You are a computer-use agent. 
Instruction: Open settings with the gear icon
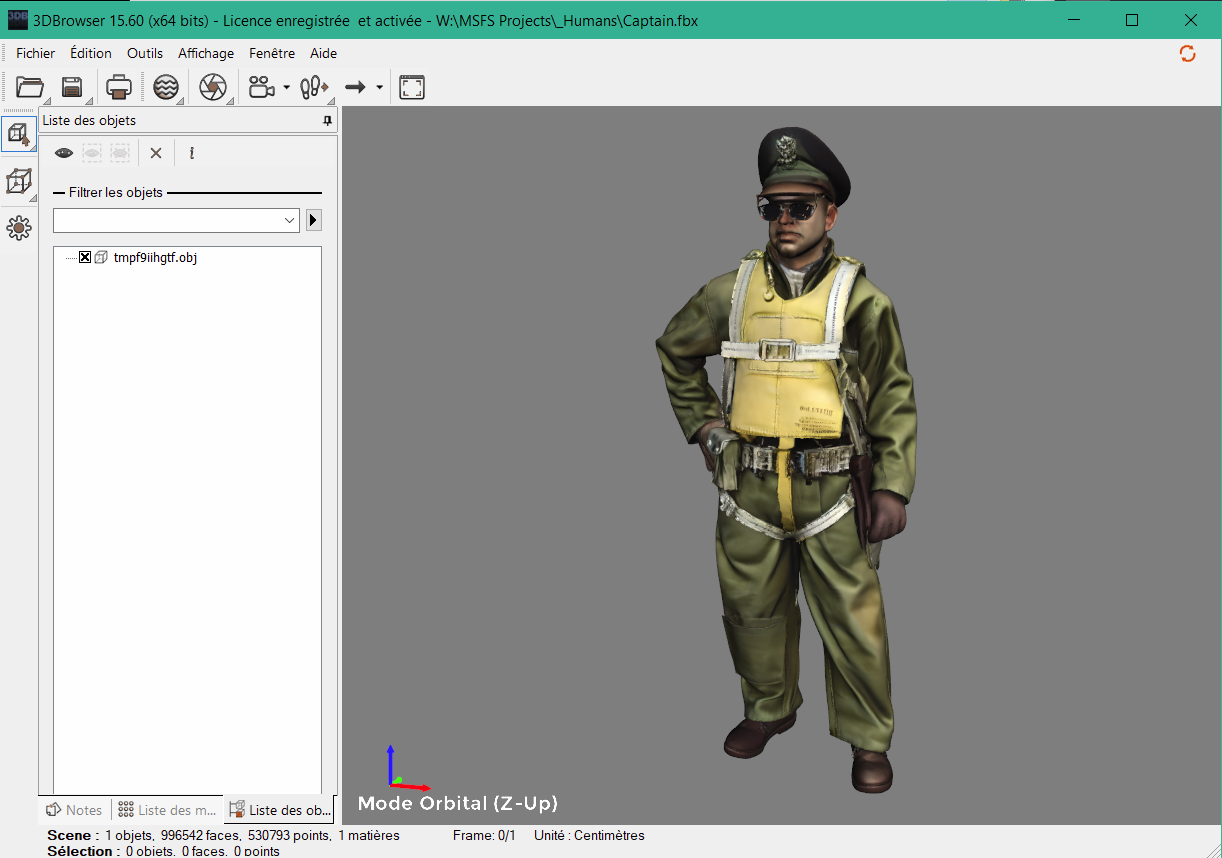tap(18, 228)
